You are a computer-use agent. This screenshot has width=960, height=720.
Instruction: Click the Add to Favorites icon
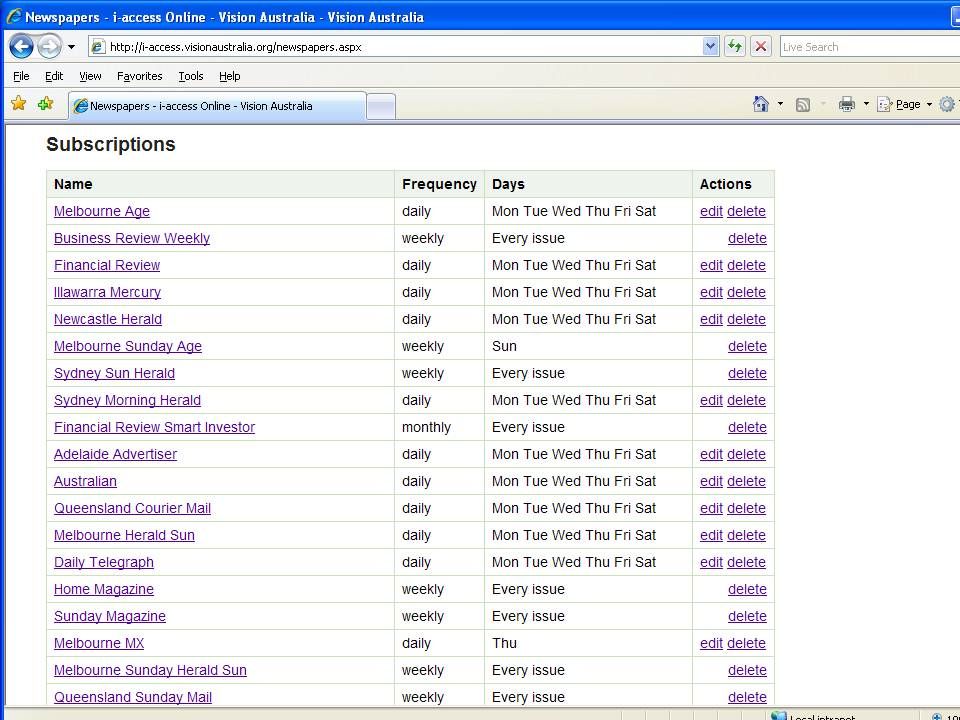tap(46, 104)
